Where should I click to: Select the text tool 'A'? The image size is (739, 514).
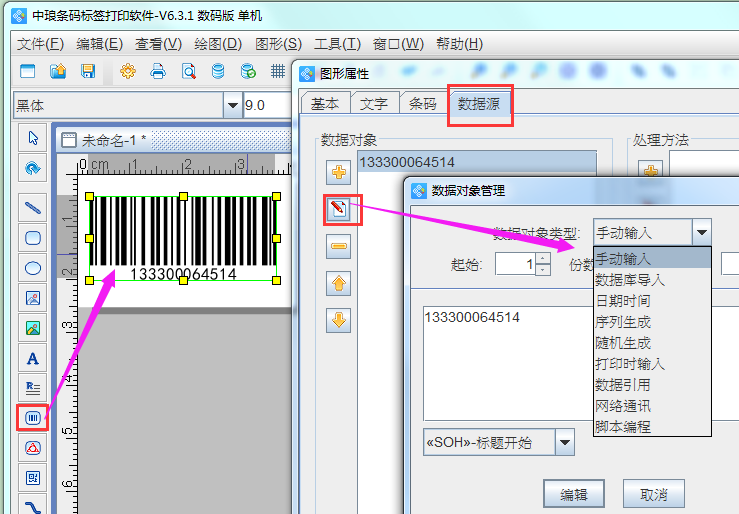pyautogui.click(x=33, y=358)
